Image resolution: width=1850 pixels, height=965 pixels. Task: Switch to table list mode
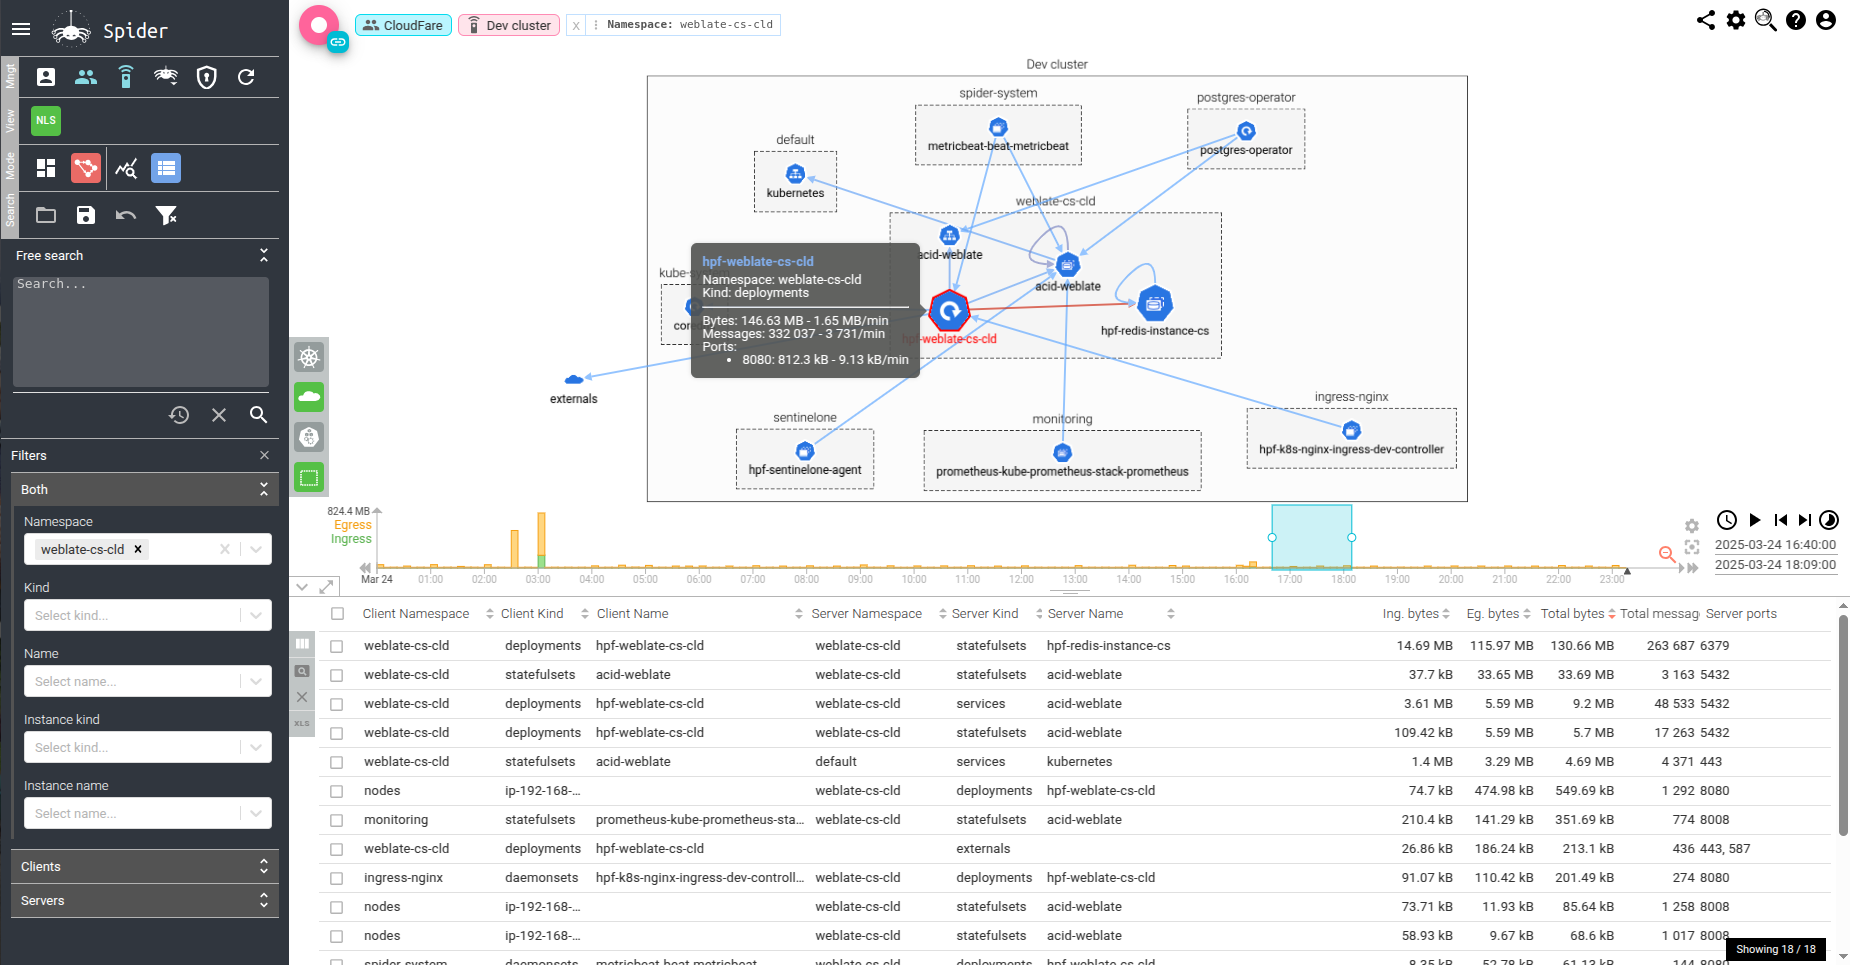tap(166, 168)
